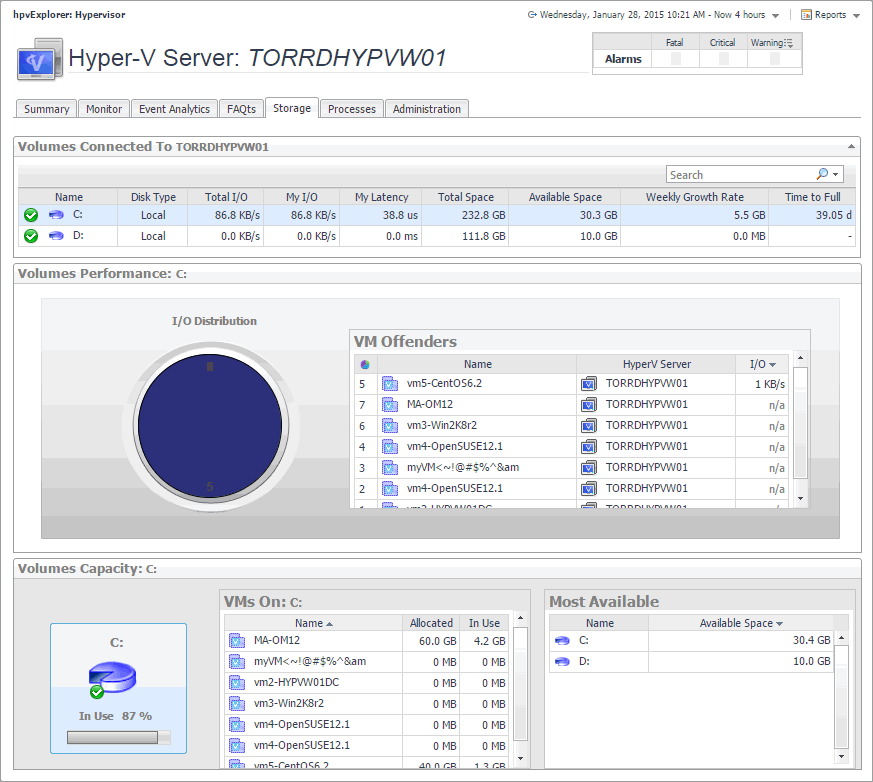This screenshot has width=873, height=782.
Task: Sort volumes by Weekly Growth Rate column
Action: 694,197
